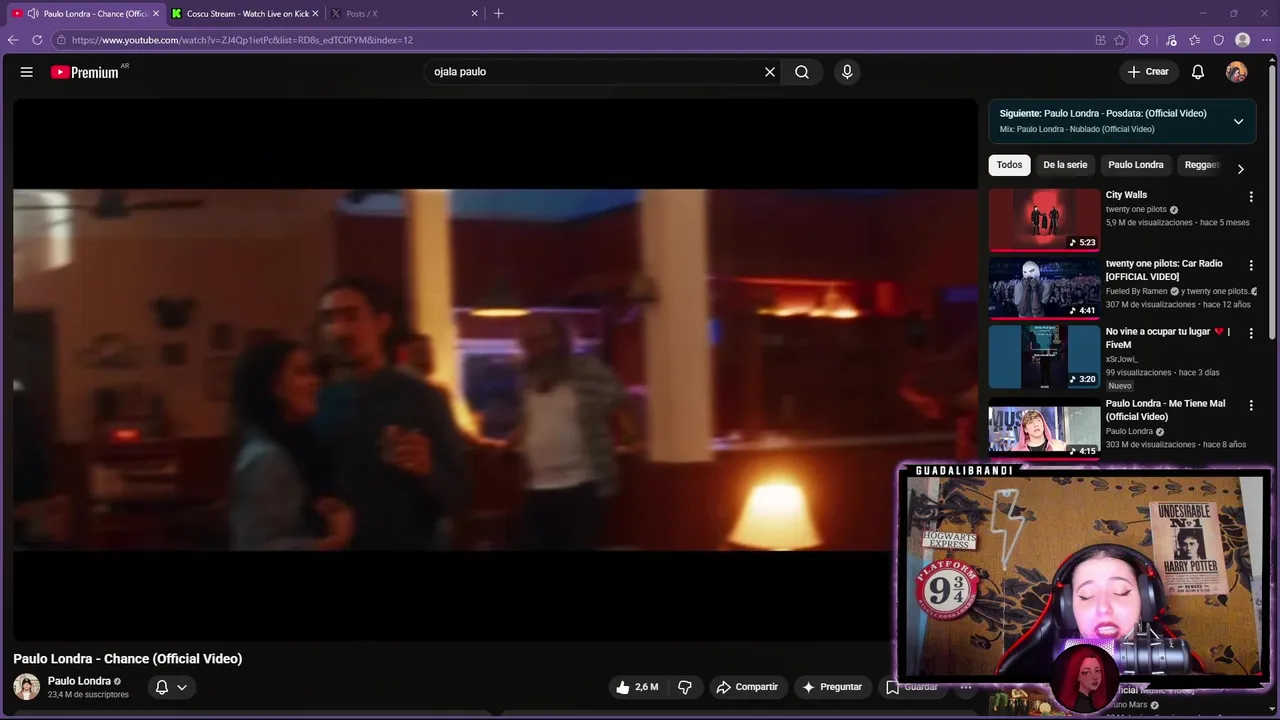Mute the YouTube tab audio icon
This screenshot has height=720, width=1280.
tap(33, 13)
